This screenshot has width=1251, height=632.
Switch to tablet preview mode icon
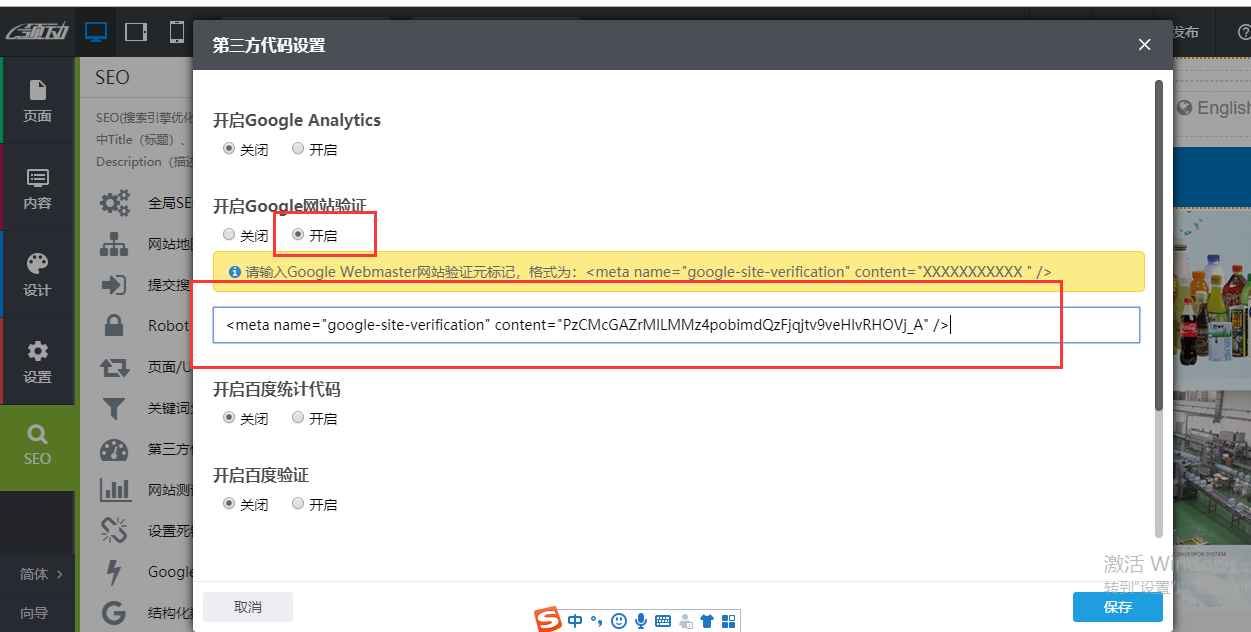pyautogui.click(x=136, y=32)
